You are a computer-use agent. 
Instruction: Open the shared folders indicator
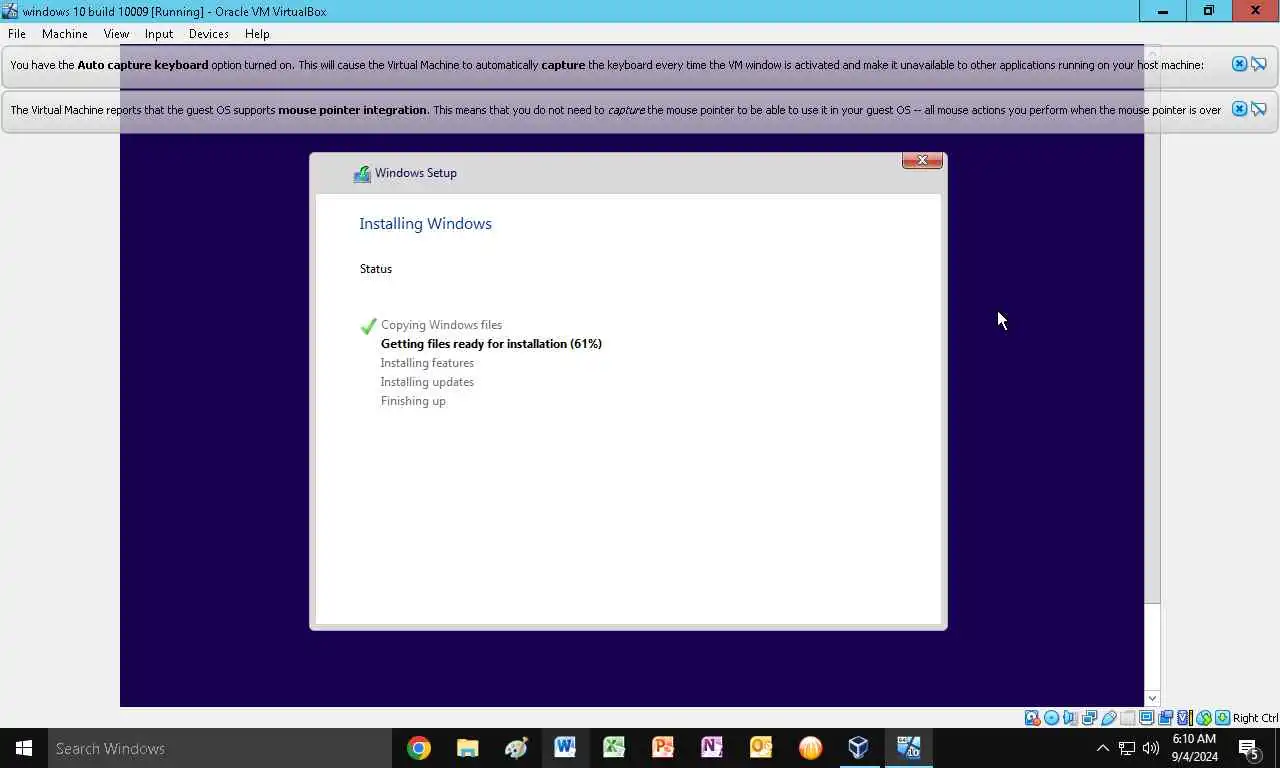(1127, 718)
